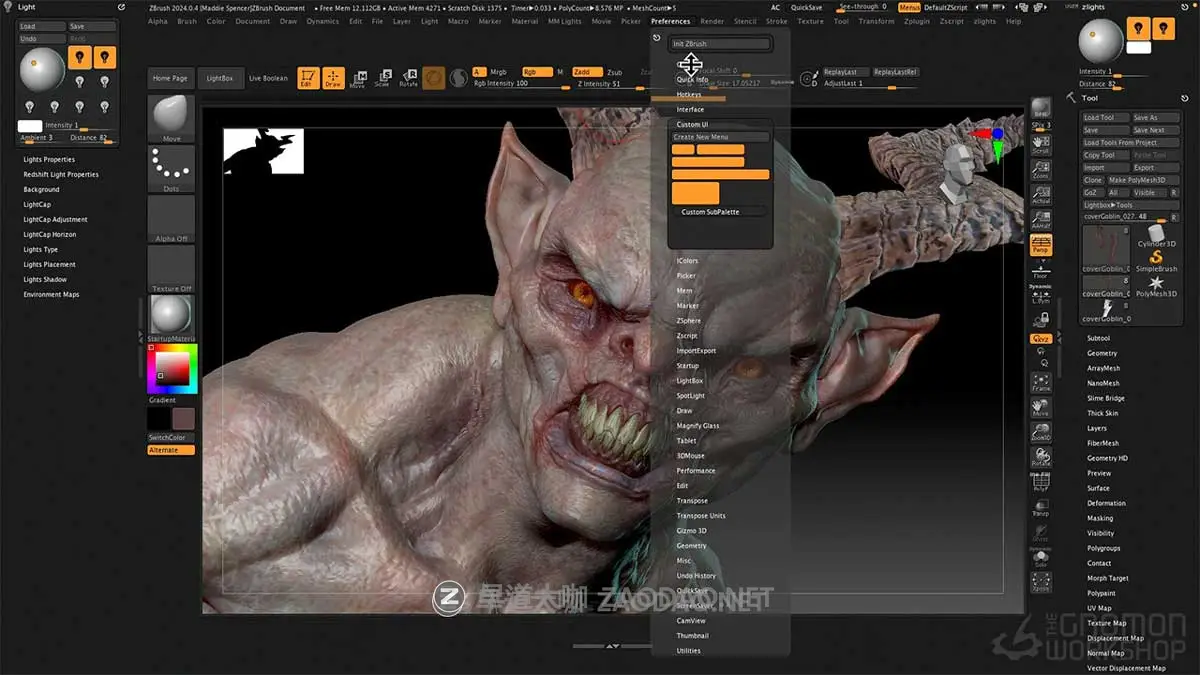Choose the Cylinder3D primitive in the Tool palette
This screenshot has width=1200, height=675.
1156,234
